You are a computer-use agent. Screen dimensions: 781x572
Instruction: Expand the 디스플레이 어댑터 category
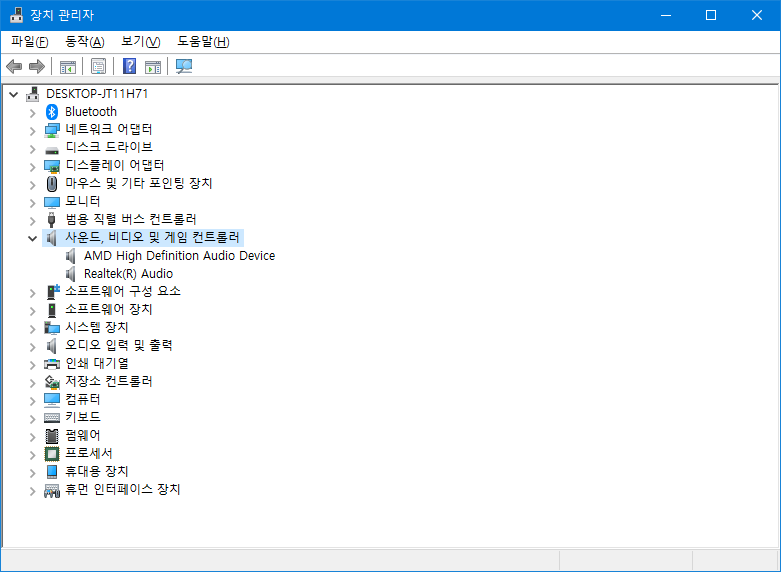tap(32, 167)
